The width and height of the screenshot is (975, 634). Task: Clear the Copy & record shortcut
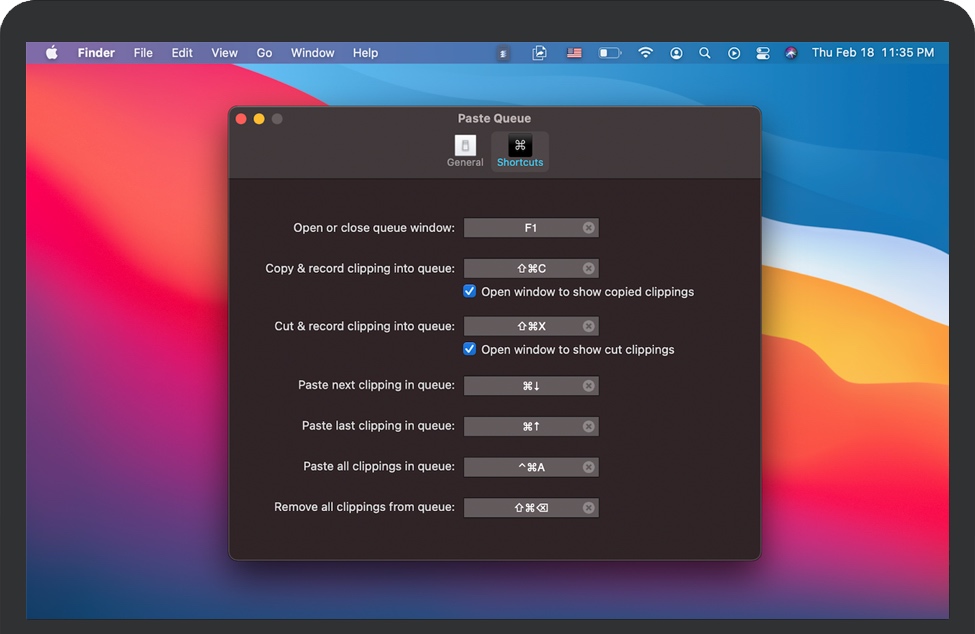(x=589, y=268)
